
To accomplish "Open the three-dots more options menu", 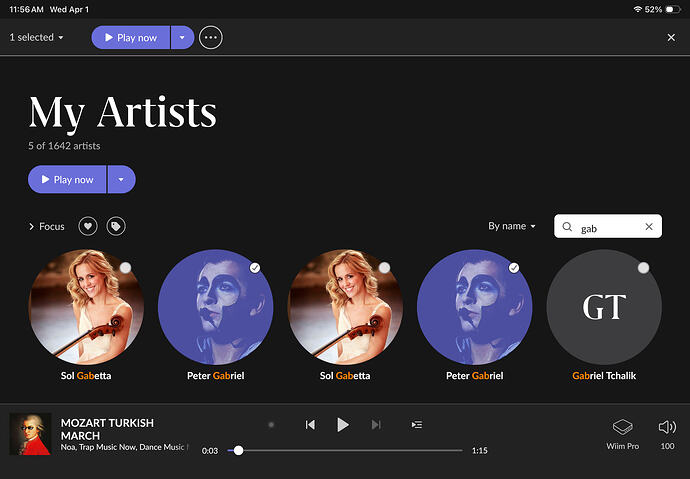I will point(210,38).
